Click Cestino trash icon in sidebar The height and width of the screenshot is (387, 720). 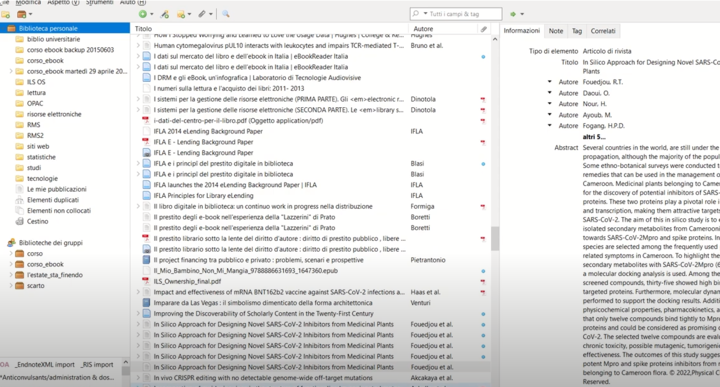click(19, 221)
